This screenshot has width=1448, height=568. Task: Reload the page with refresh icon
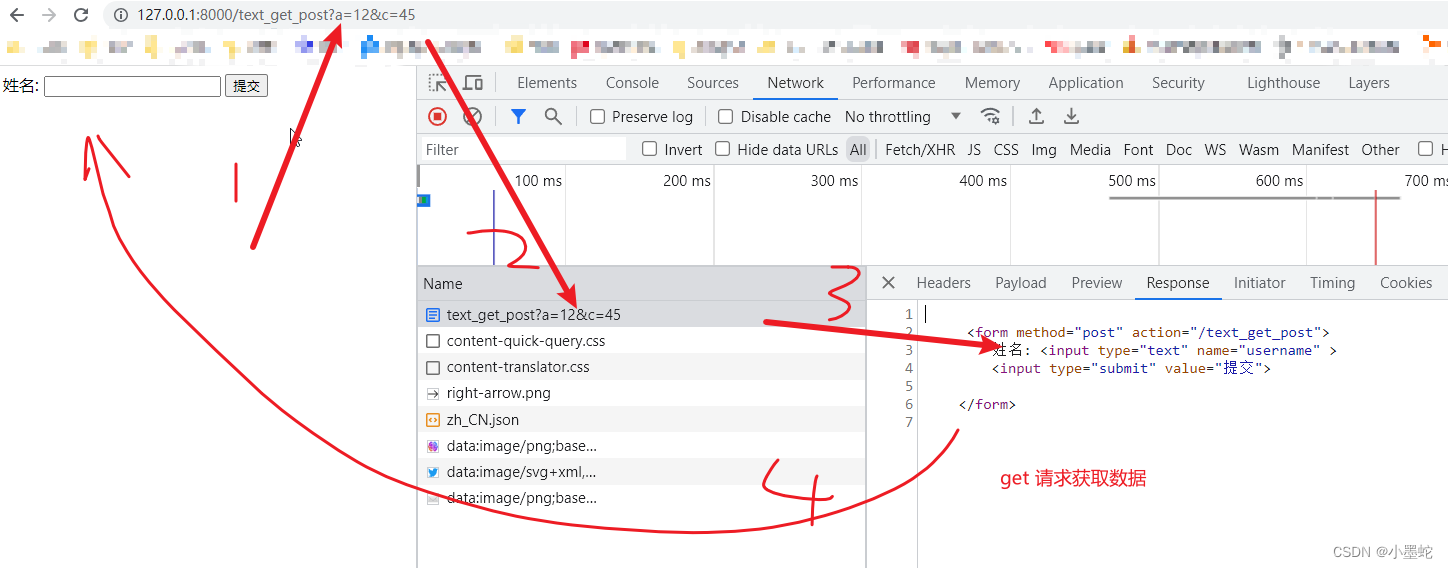81,15
